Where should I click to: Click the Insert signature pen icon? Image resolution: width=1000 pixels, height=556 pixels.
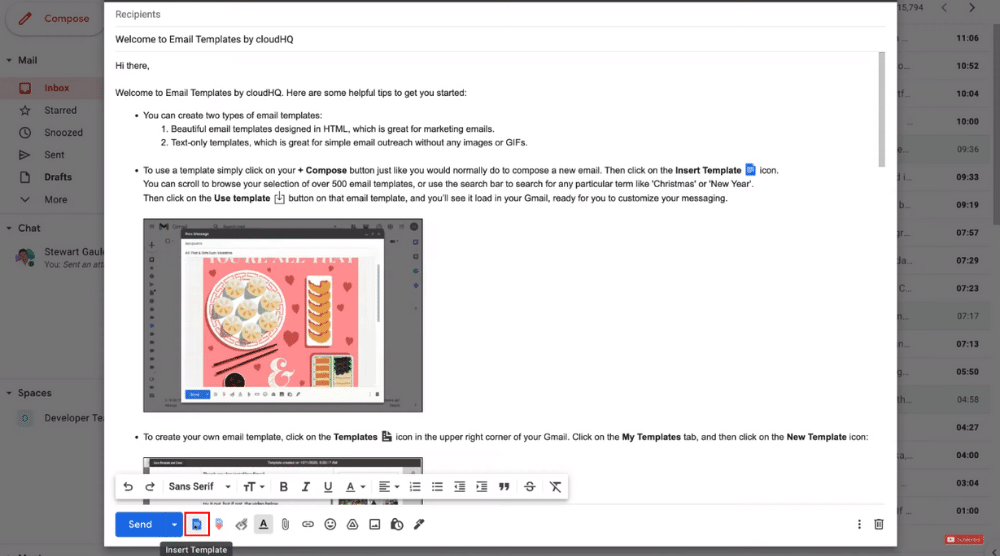pos(419,524)
